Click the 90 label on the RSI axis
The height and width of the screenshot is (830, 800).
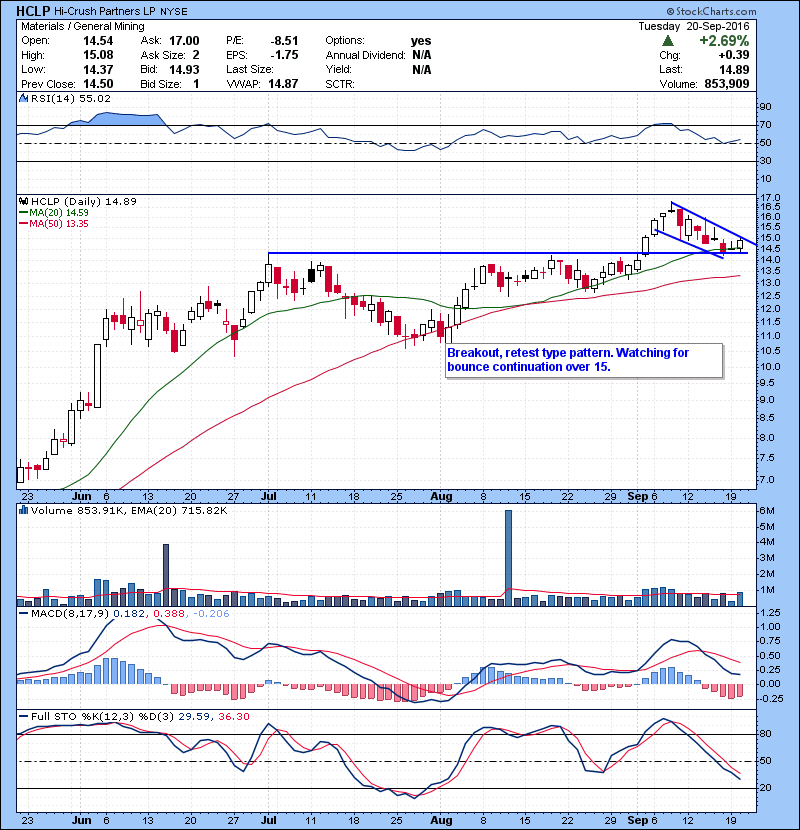click(x=766, y=107)
